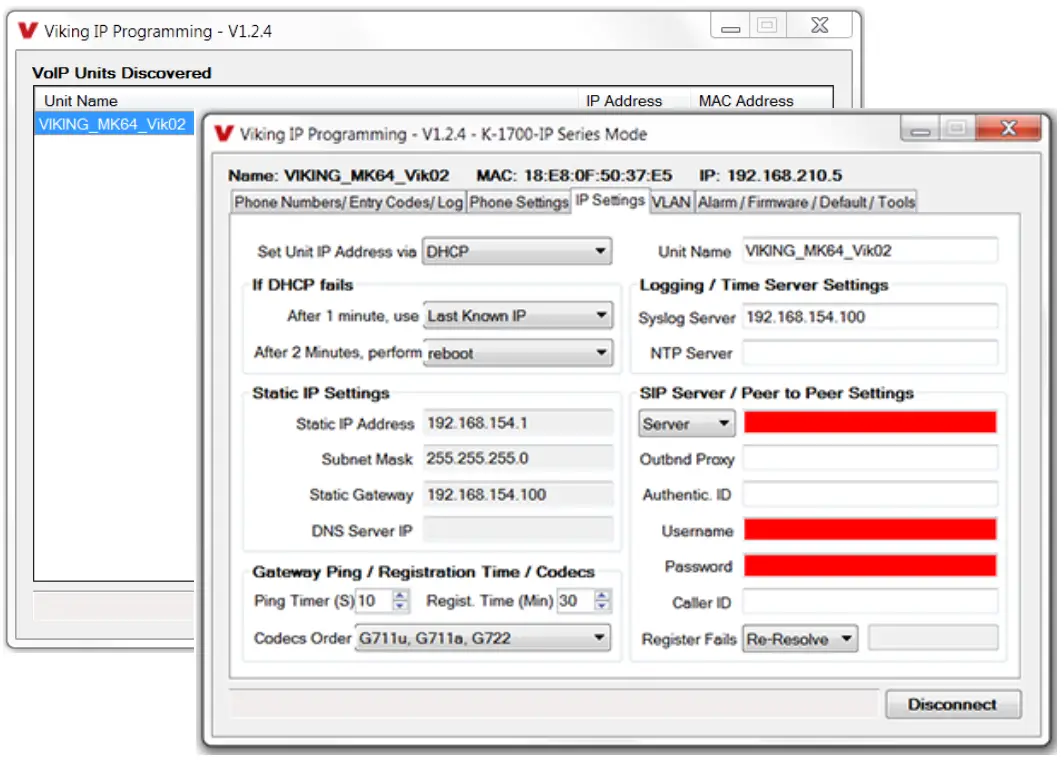Click the Caller ID field
Image resolution: width=1064 pixels, height=760 pixels.
pyautogui.click(x=870, y=602)
